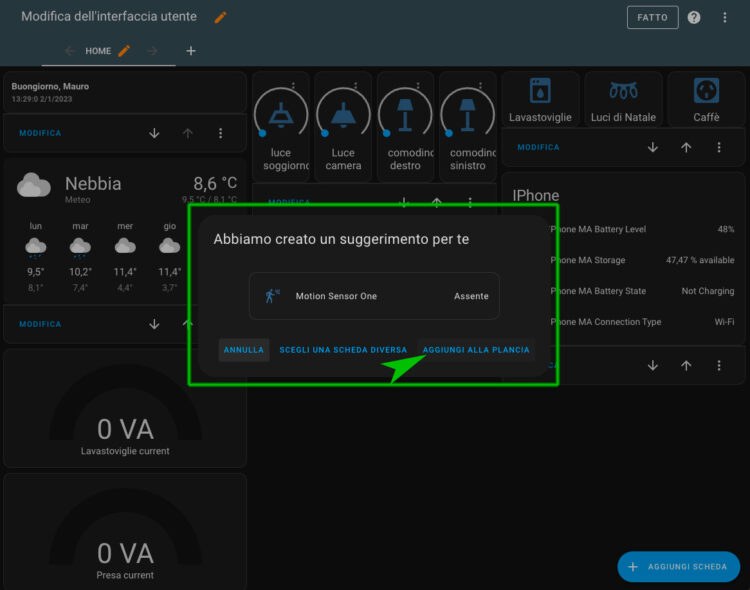
Task: Open Luce camera card options
Action: coord(355,86)
